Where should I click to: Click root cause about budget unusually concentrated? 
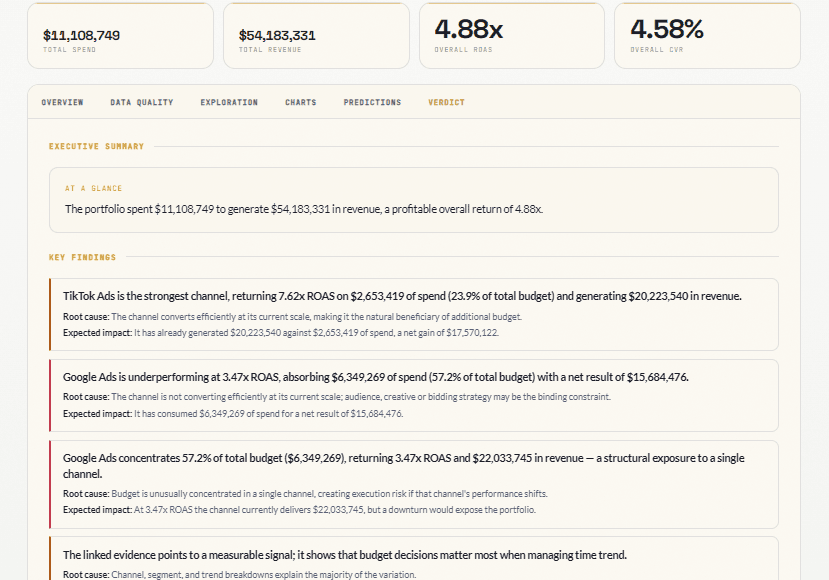305,494
